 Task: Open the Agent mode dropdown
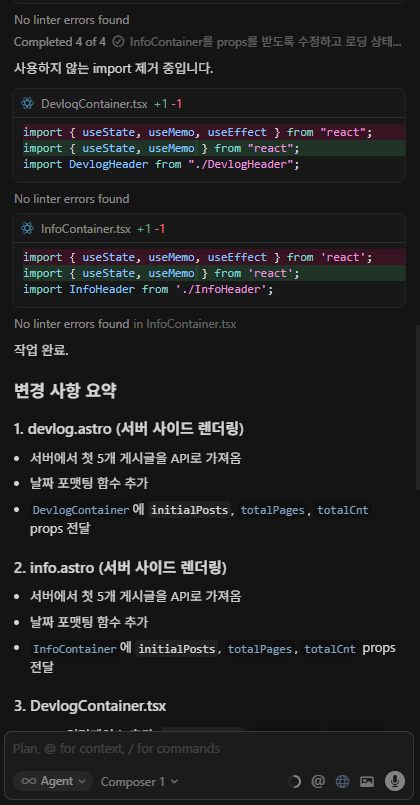pyautogui.click(x=53, y=781)
